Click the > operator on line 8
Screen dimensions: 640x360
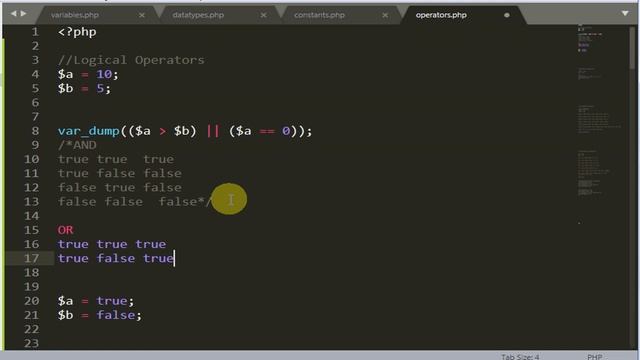click(162, 131)
